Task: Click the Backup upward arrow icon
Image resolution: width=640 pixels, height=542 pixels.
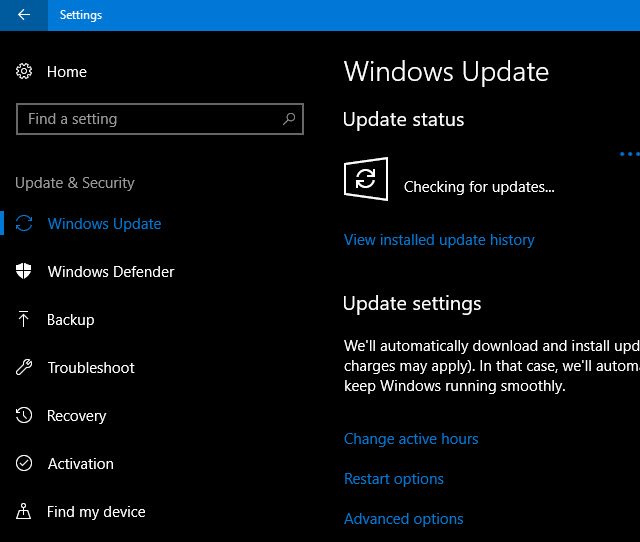Action: point(23,319)
